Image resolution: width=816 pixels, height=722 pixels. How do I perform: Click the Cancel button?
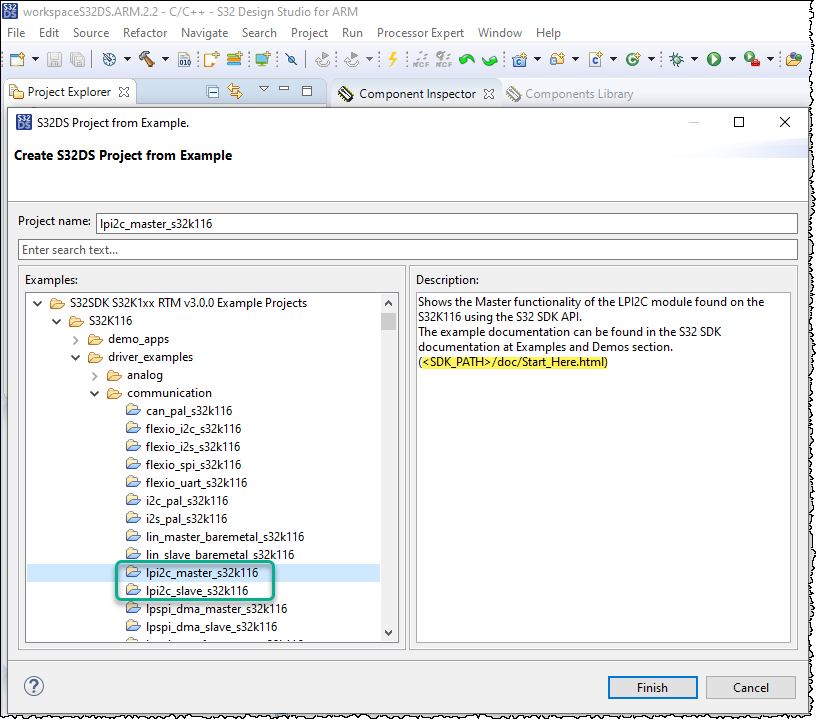pyautogui.click(x=750, y=688)
